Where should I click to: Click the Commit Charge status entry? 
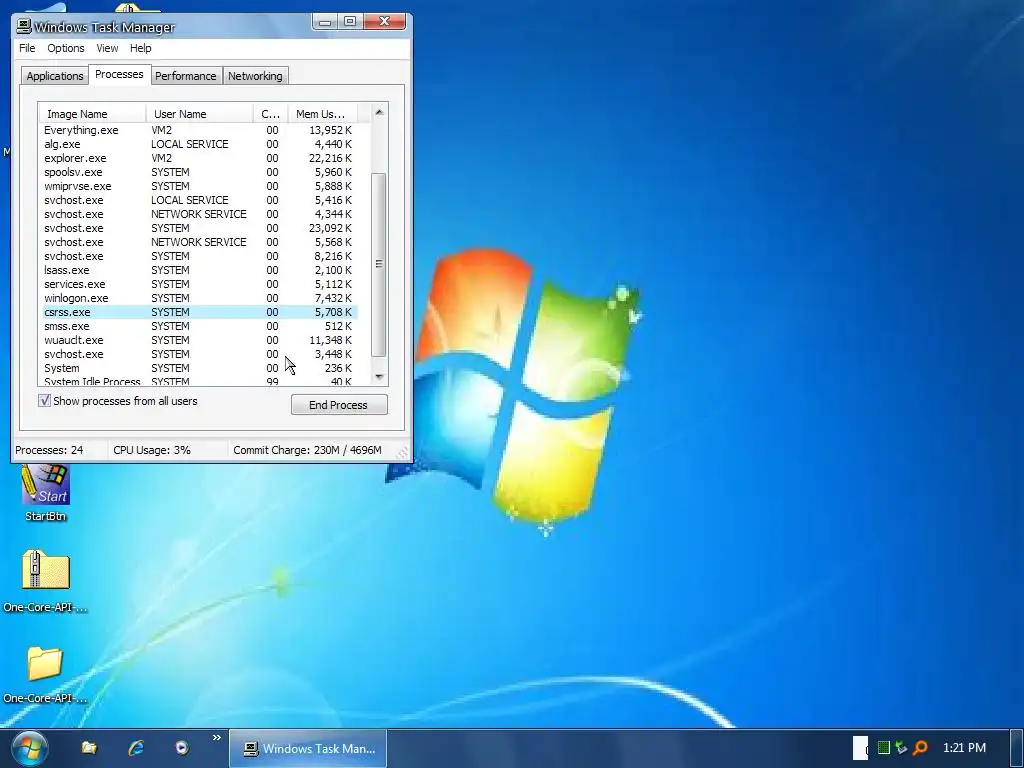click(308, 450)
